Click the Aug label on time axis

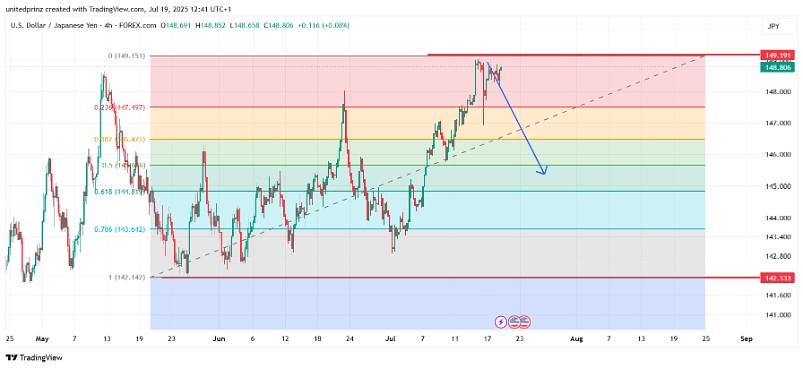click(577, 338)
